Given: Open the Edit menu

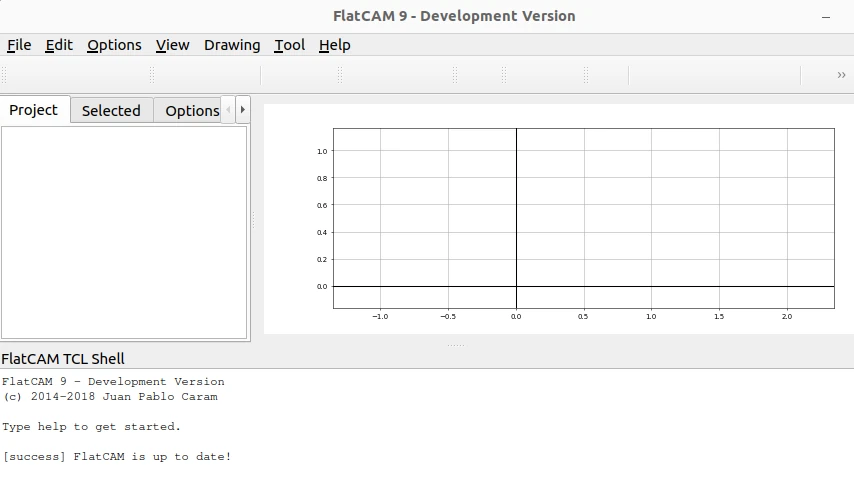Looking at the screenshot, I should click(x=59, y=45).
